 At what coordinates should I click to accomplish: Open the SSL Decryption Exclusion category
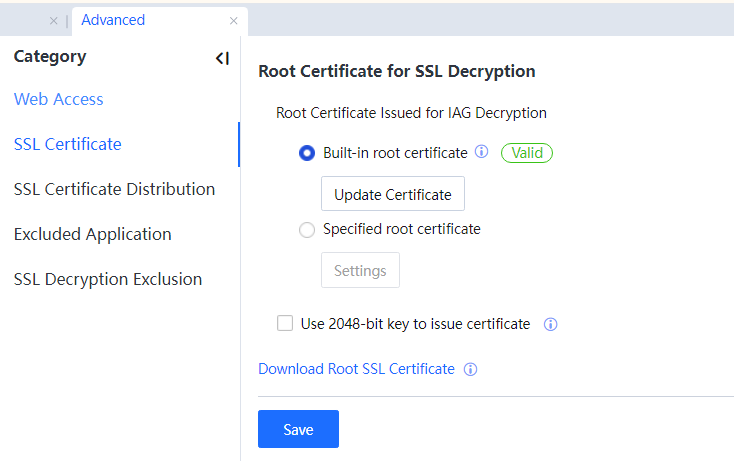click(108, 279)
